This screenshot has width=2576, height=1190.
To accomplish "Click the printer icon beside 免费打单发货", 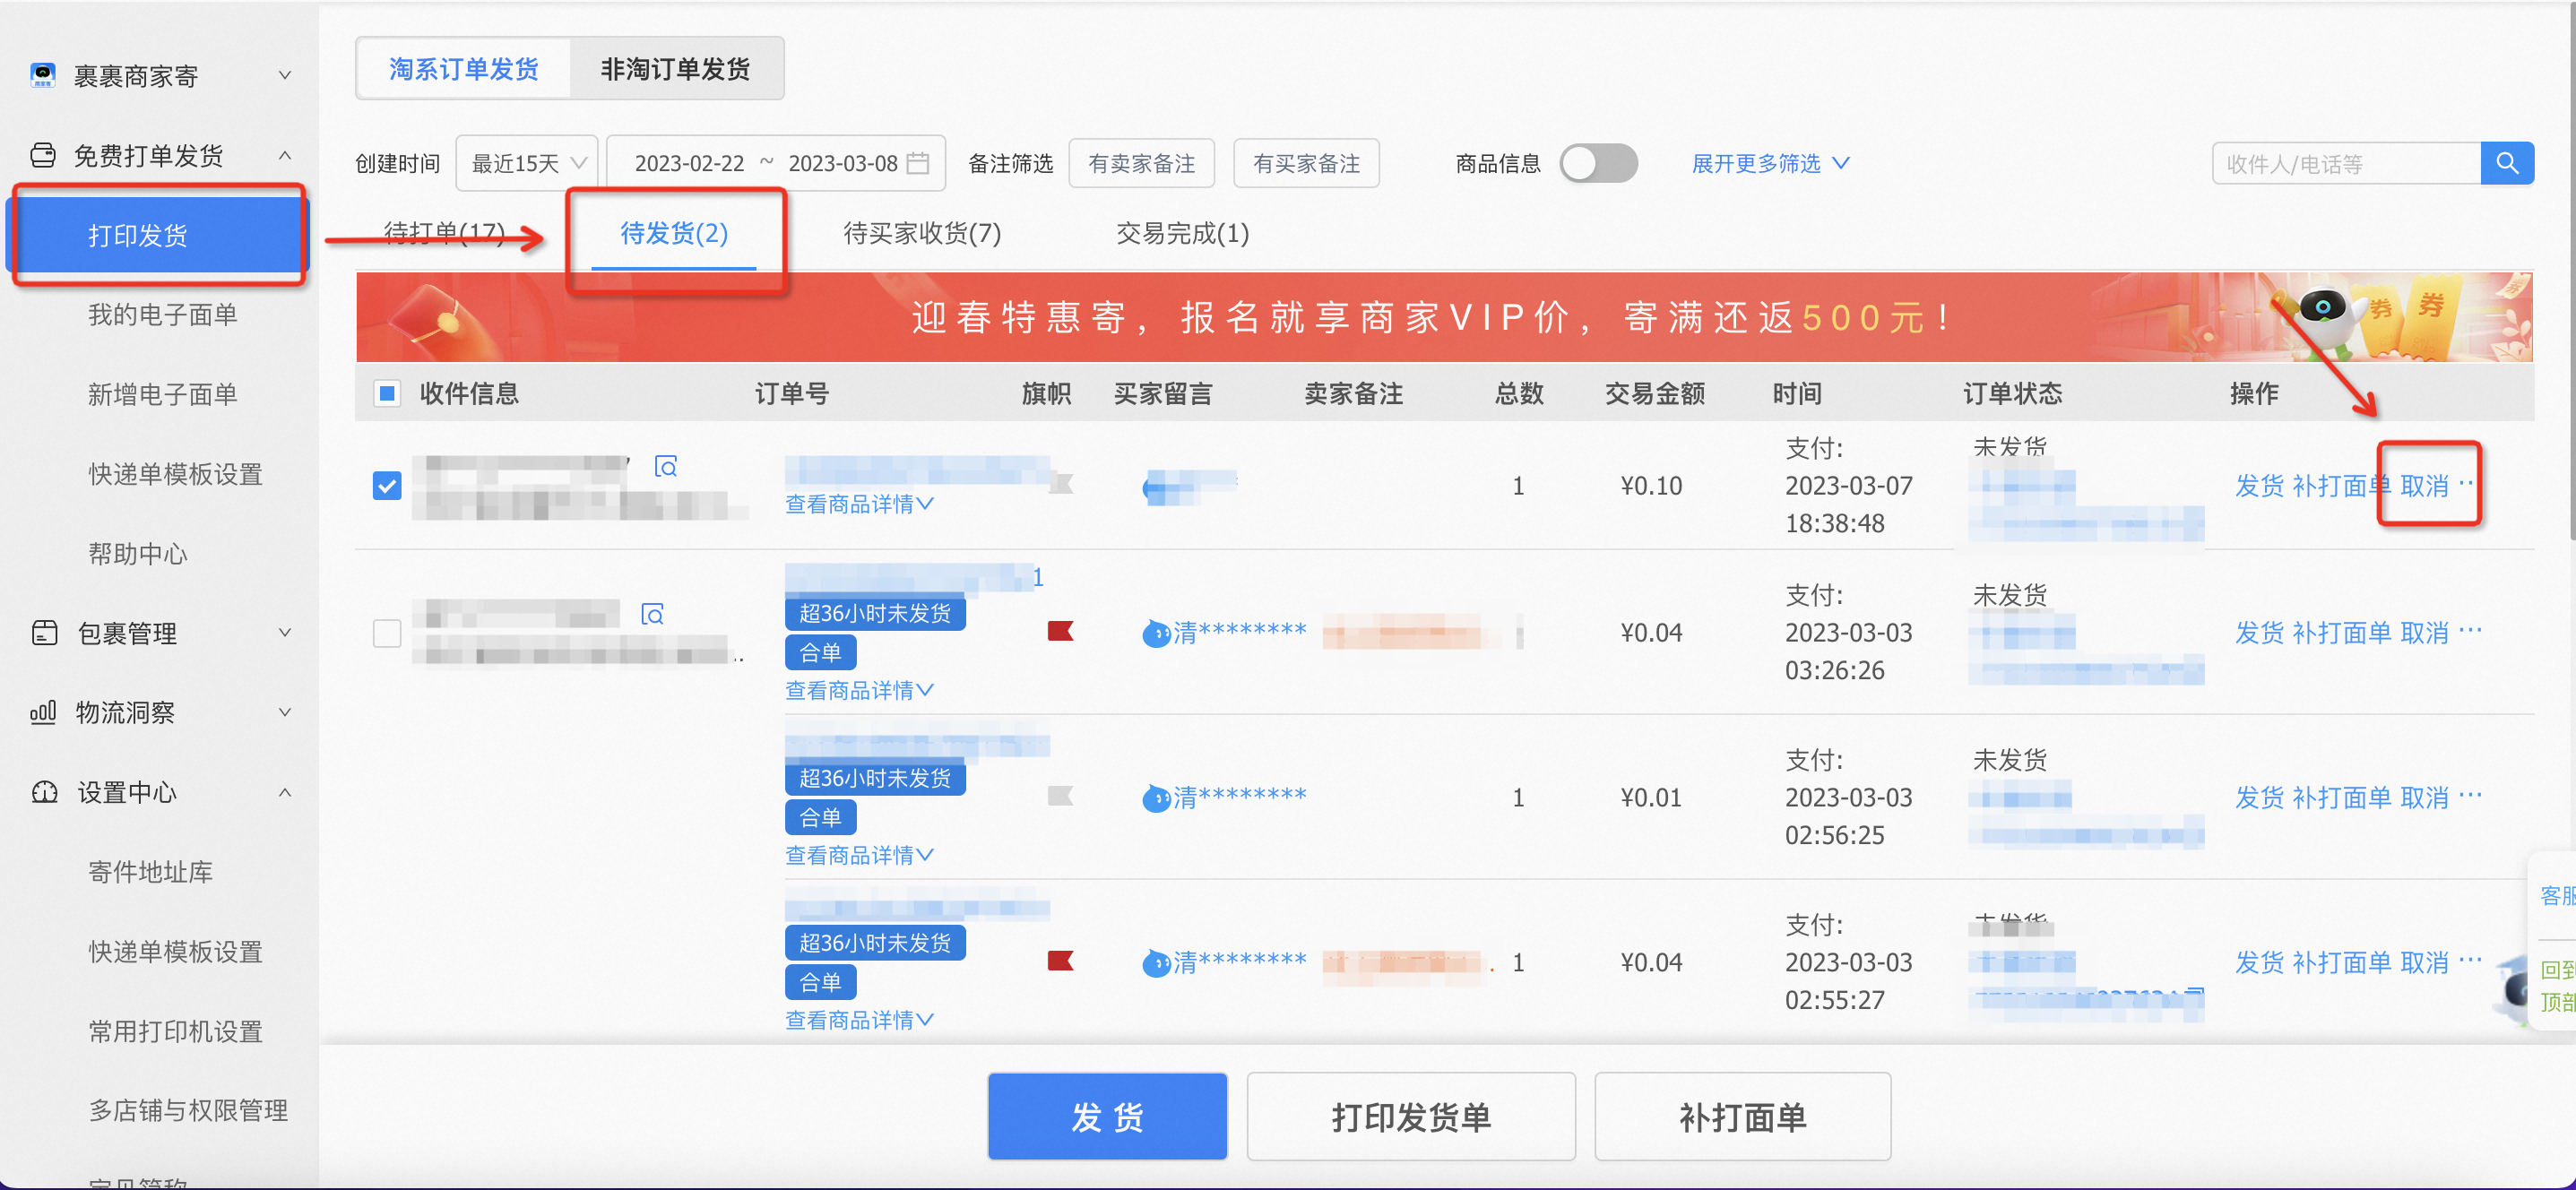I will (x=43, y=155).
